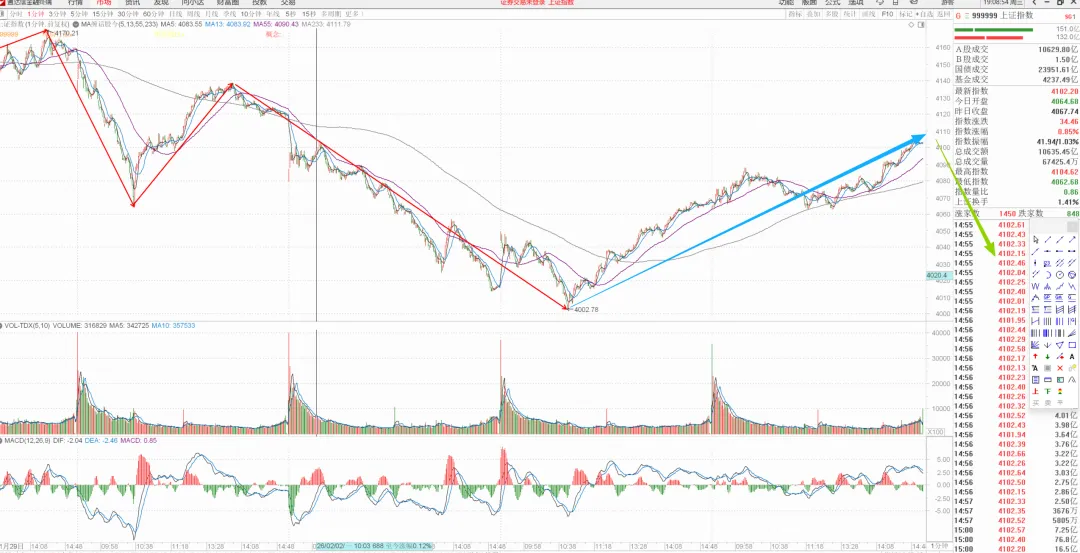Select the arrow line drawing tool
The width and height of the screenshot is (1080, 553).
coord(1072,240)
